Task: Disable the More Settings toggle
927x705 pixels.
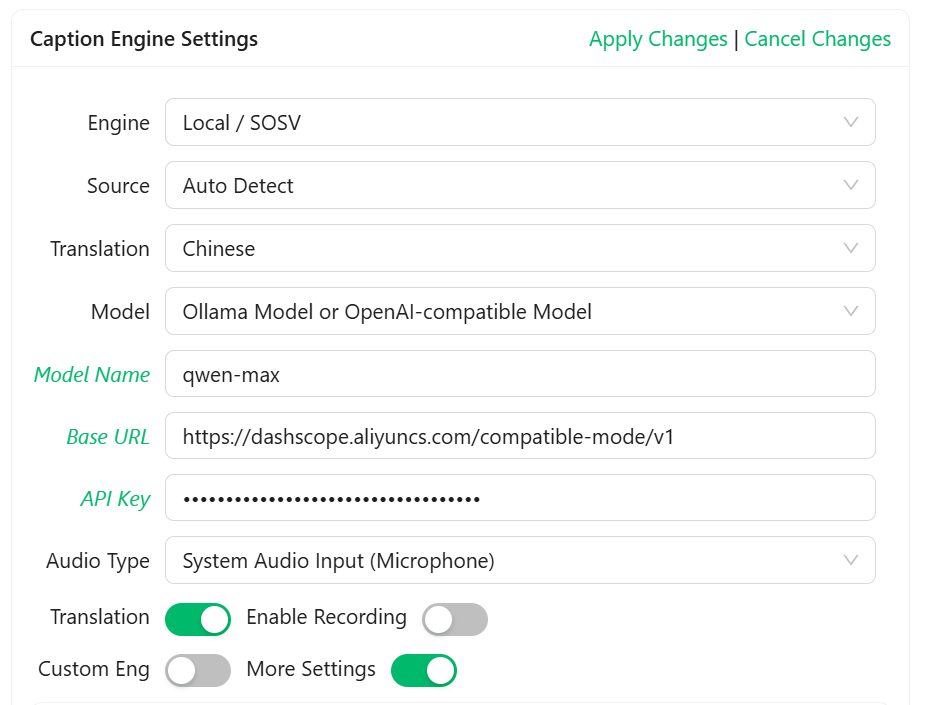Action: (424, 670)
